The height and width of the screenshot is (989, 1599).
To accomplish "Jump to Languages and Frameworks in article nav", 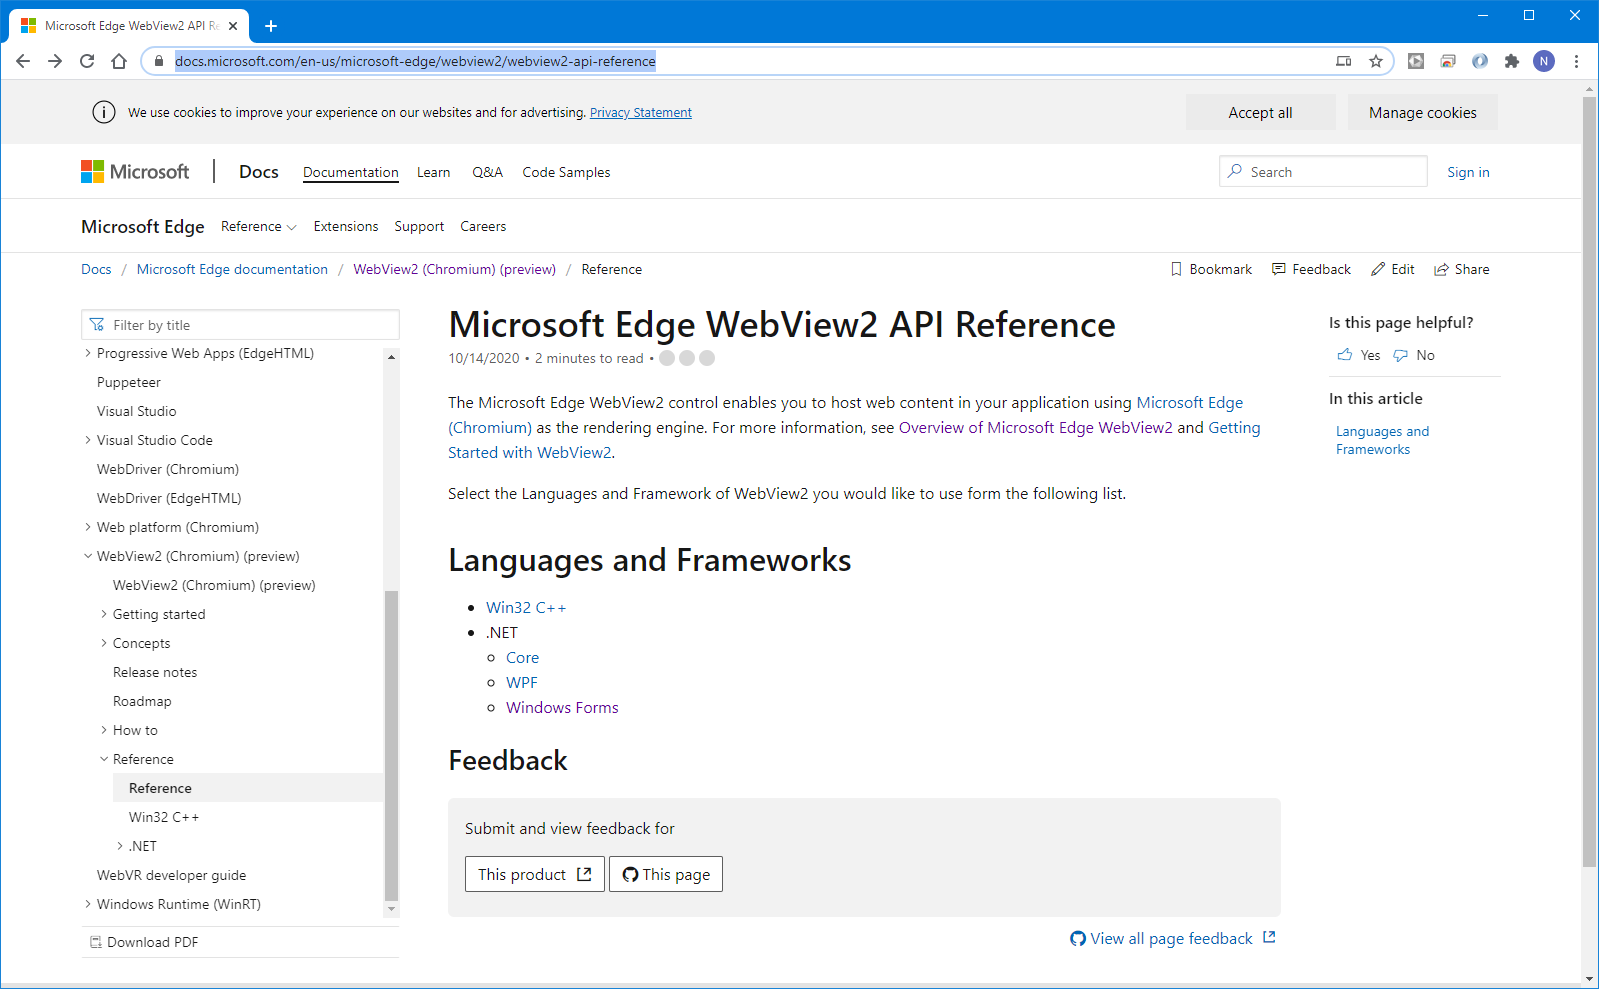I will tap(1382, 440).
